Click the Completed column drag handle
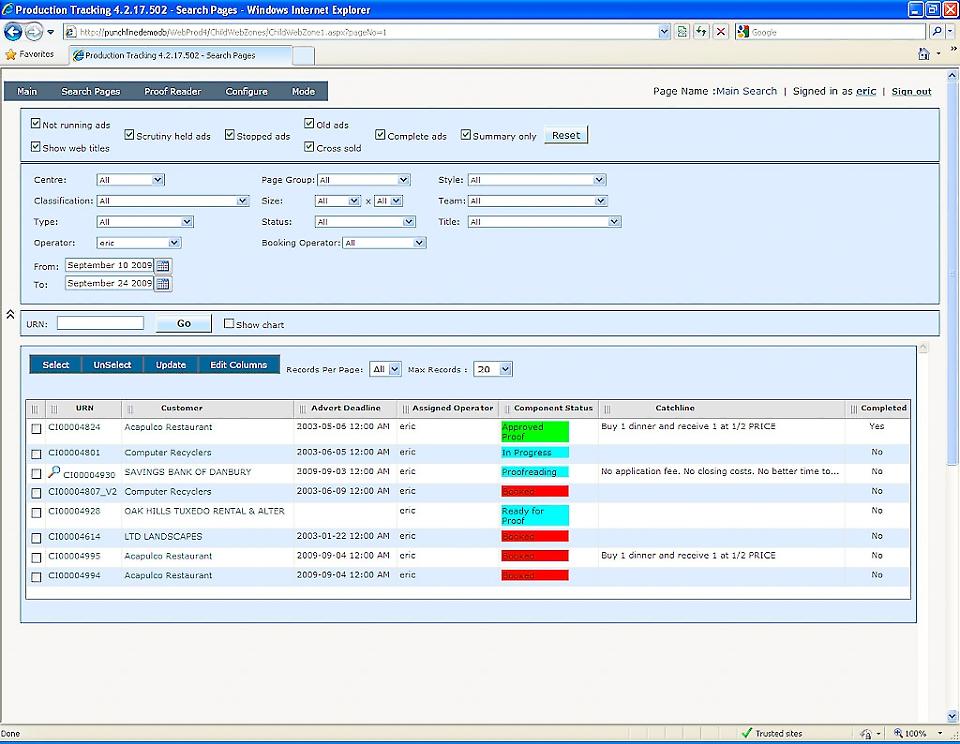The height and width of the screenshot is (744, 960). 854,408
